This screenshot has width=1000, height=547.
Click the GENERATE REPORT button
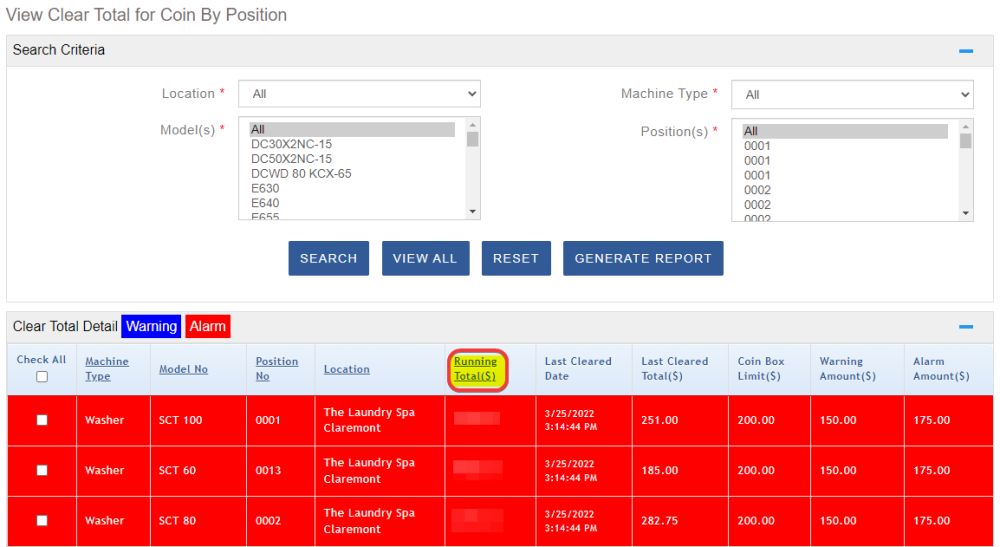(643, 258)
